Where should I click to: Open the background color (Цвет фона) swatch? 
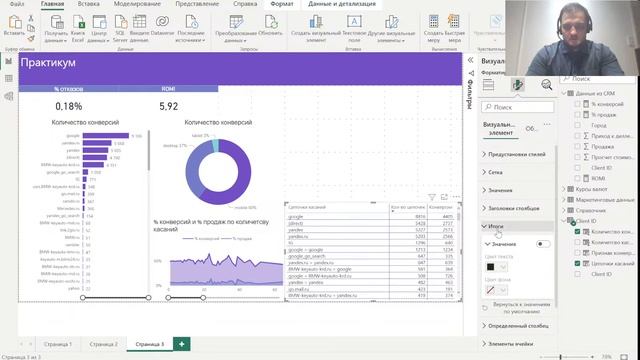tap(496, 290)
